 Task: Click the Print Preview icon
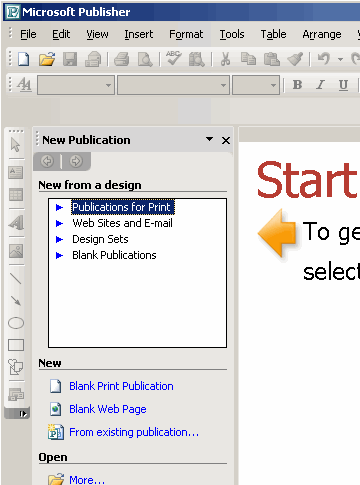(x=145, y=59)
